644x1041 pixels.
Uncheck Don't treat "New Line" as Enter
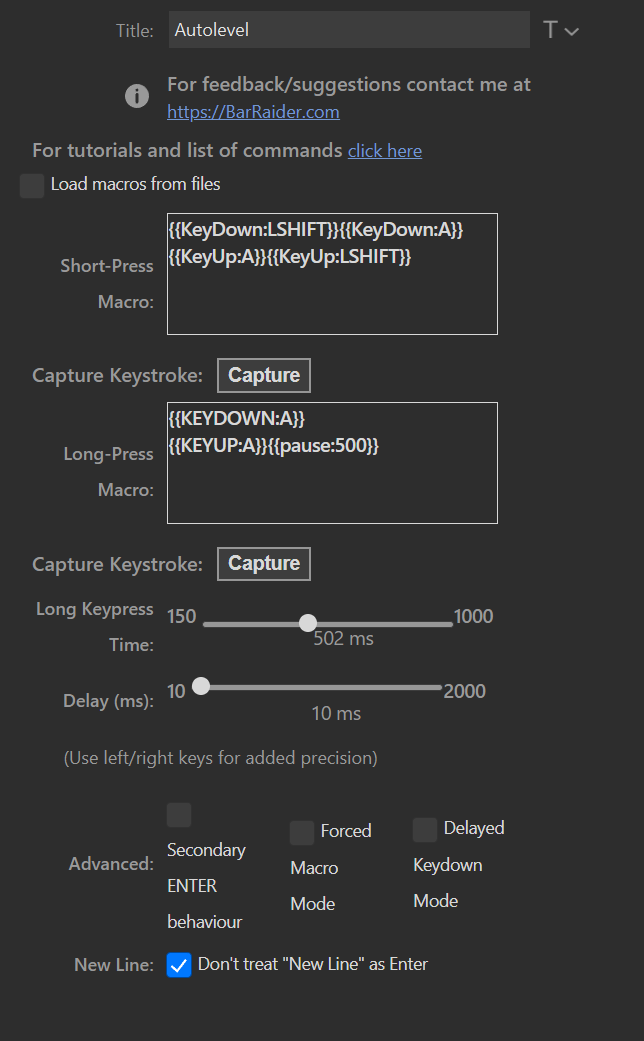[179, 965]
